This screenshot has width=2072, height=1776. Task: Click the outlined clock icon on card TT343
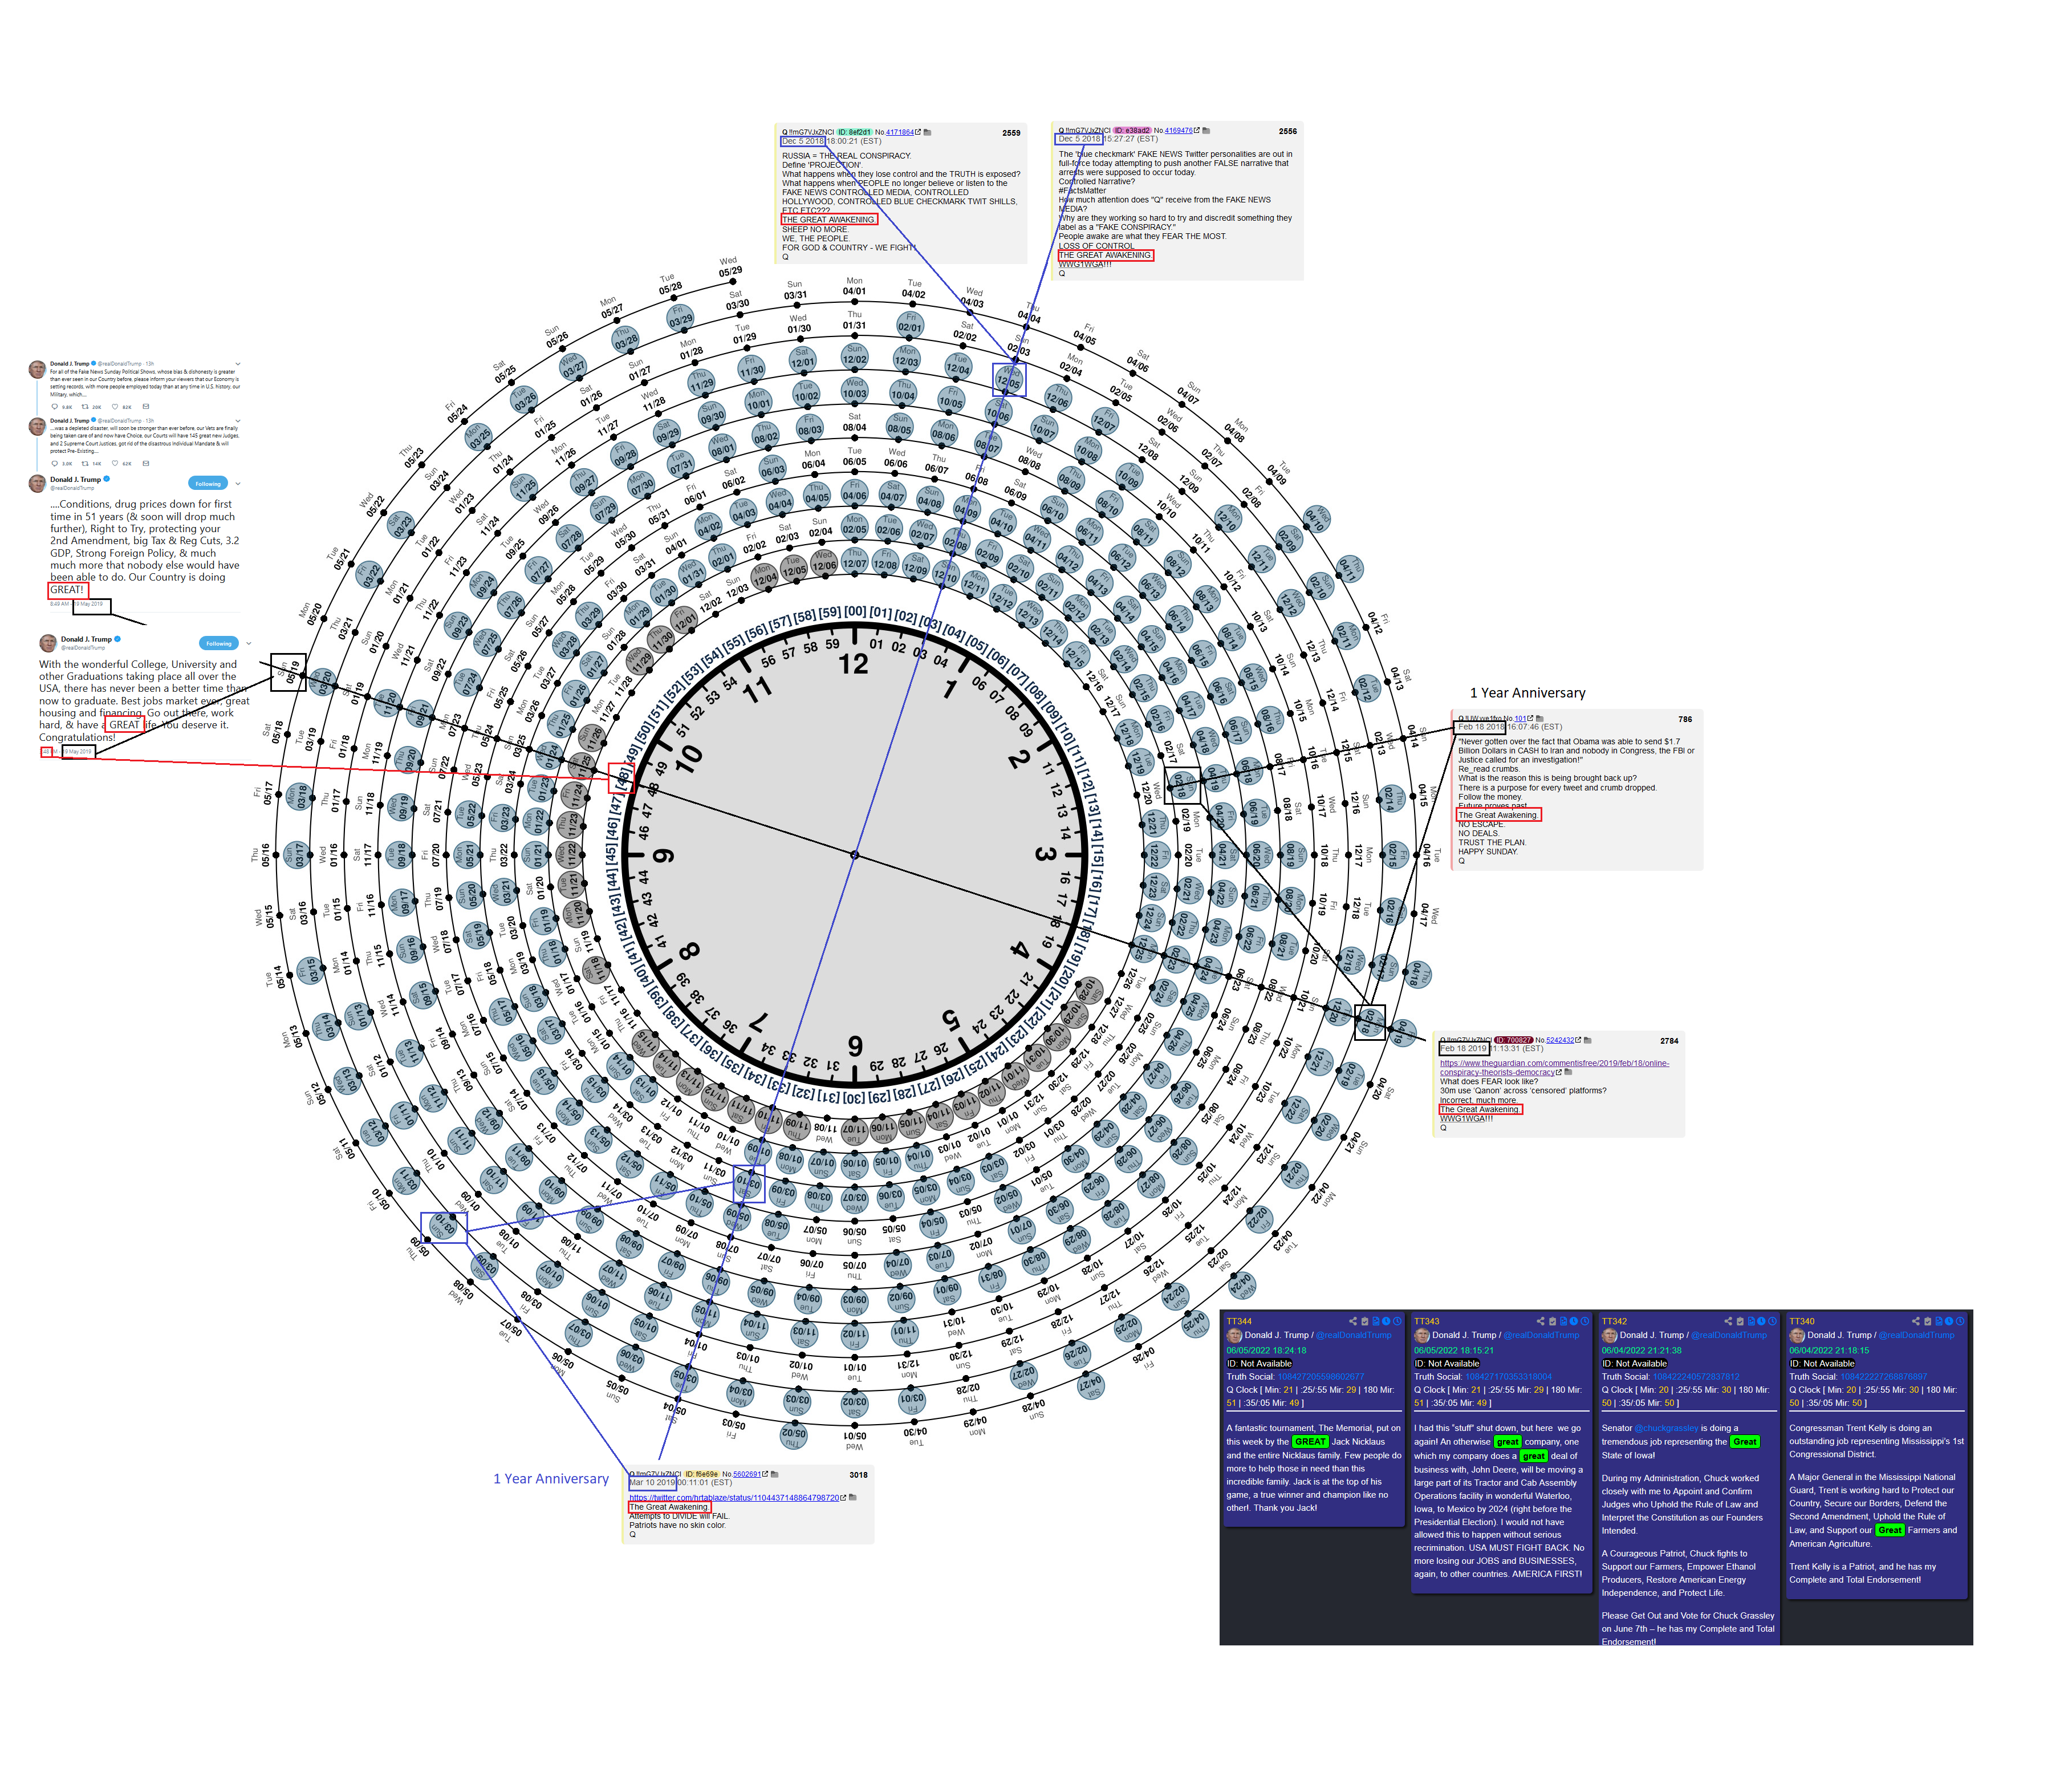coord(1585,1321)
